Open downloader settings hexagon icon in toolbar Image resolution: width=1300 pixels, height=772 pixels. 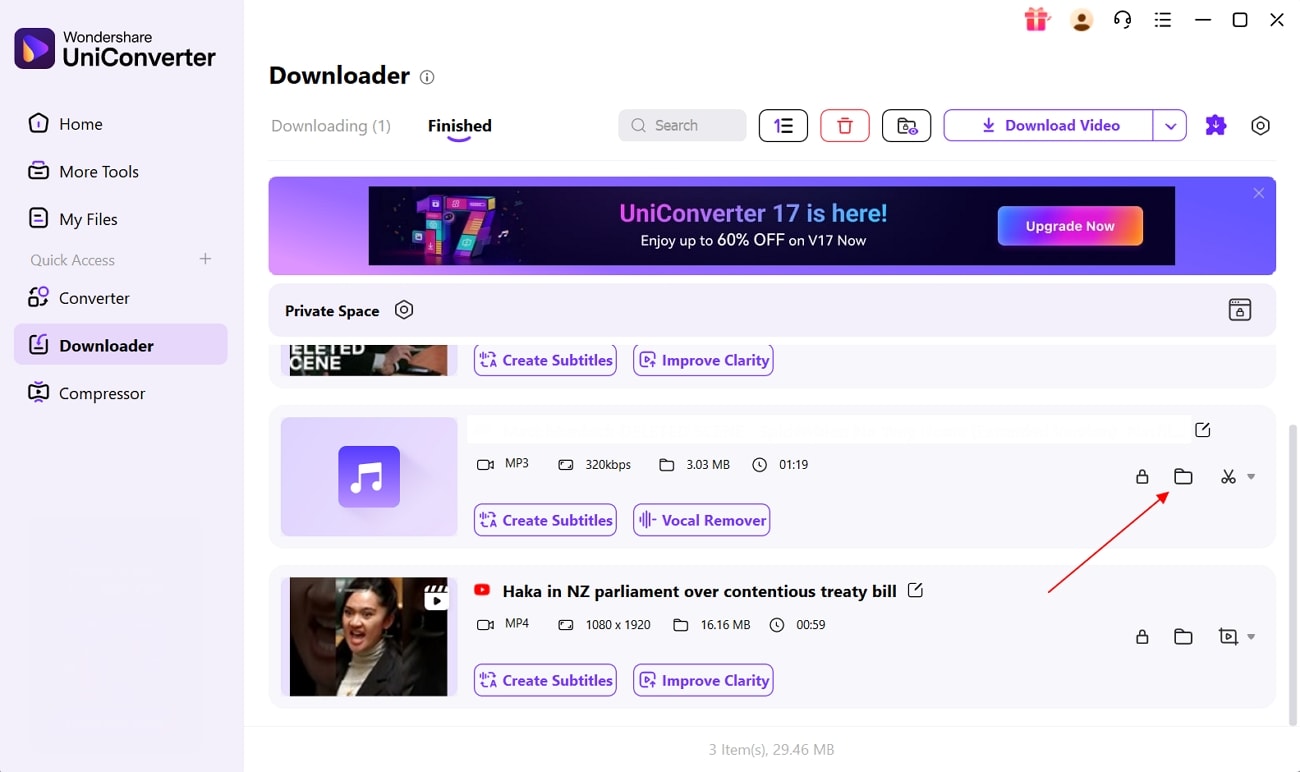pyautogui.click(x=1261, y=125)
